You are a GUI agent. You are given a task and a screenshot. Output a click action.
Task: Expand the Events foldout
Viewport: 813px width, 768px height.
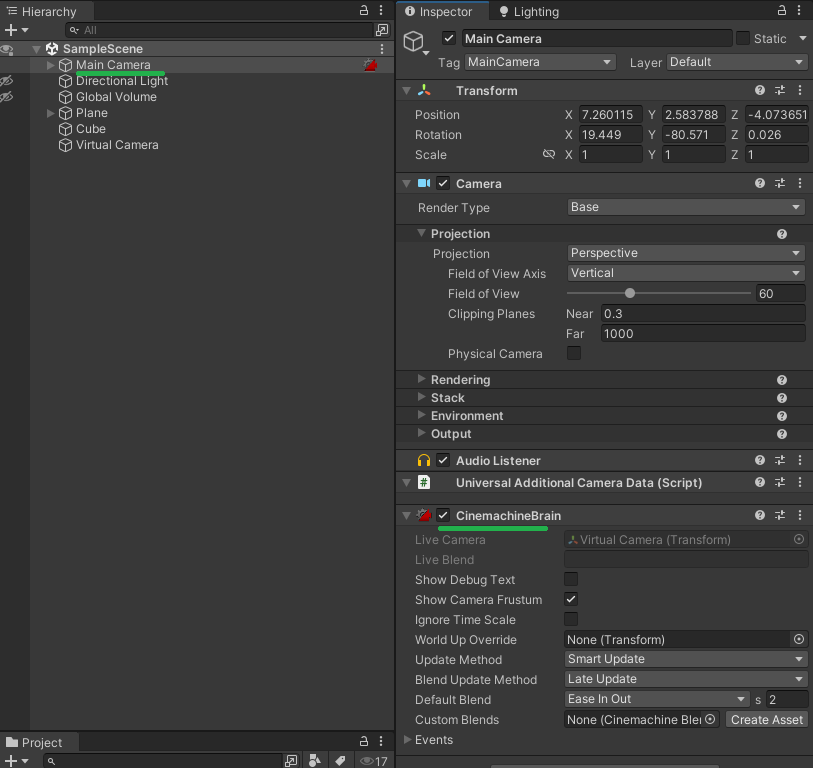point(408,739)
